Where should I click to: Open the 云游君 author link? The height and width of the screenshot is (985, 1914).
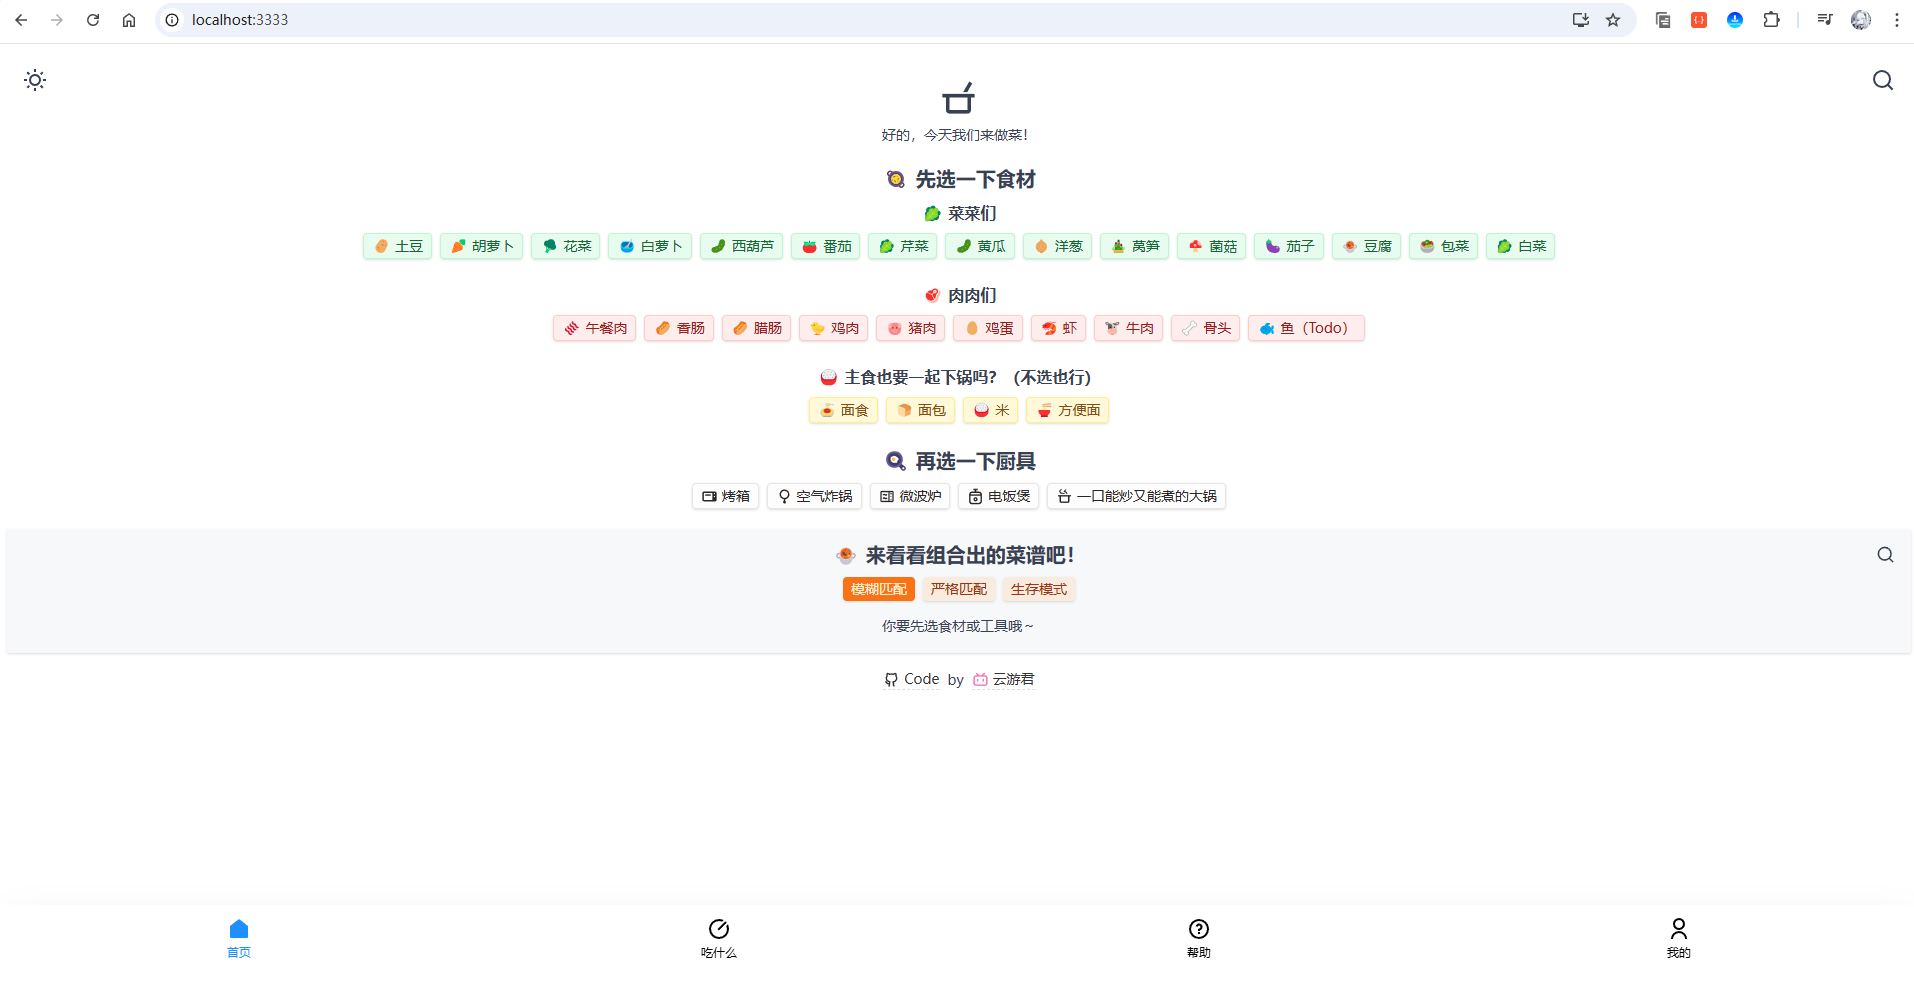(x=1004, y=679)
